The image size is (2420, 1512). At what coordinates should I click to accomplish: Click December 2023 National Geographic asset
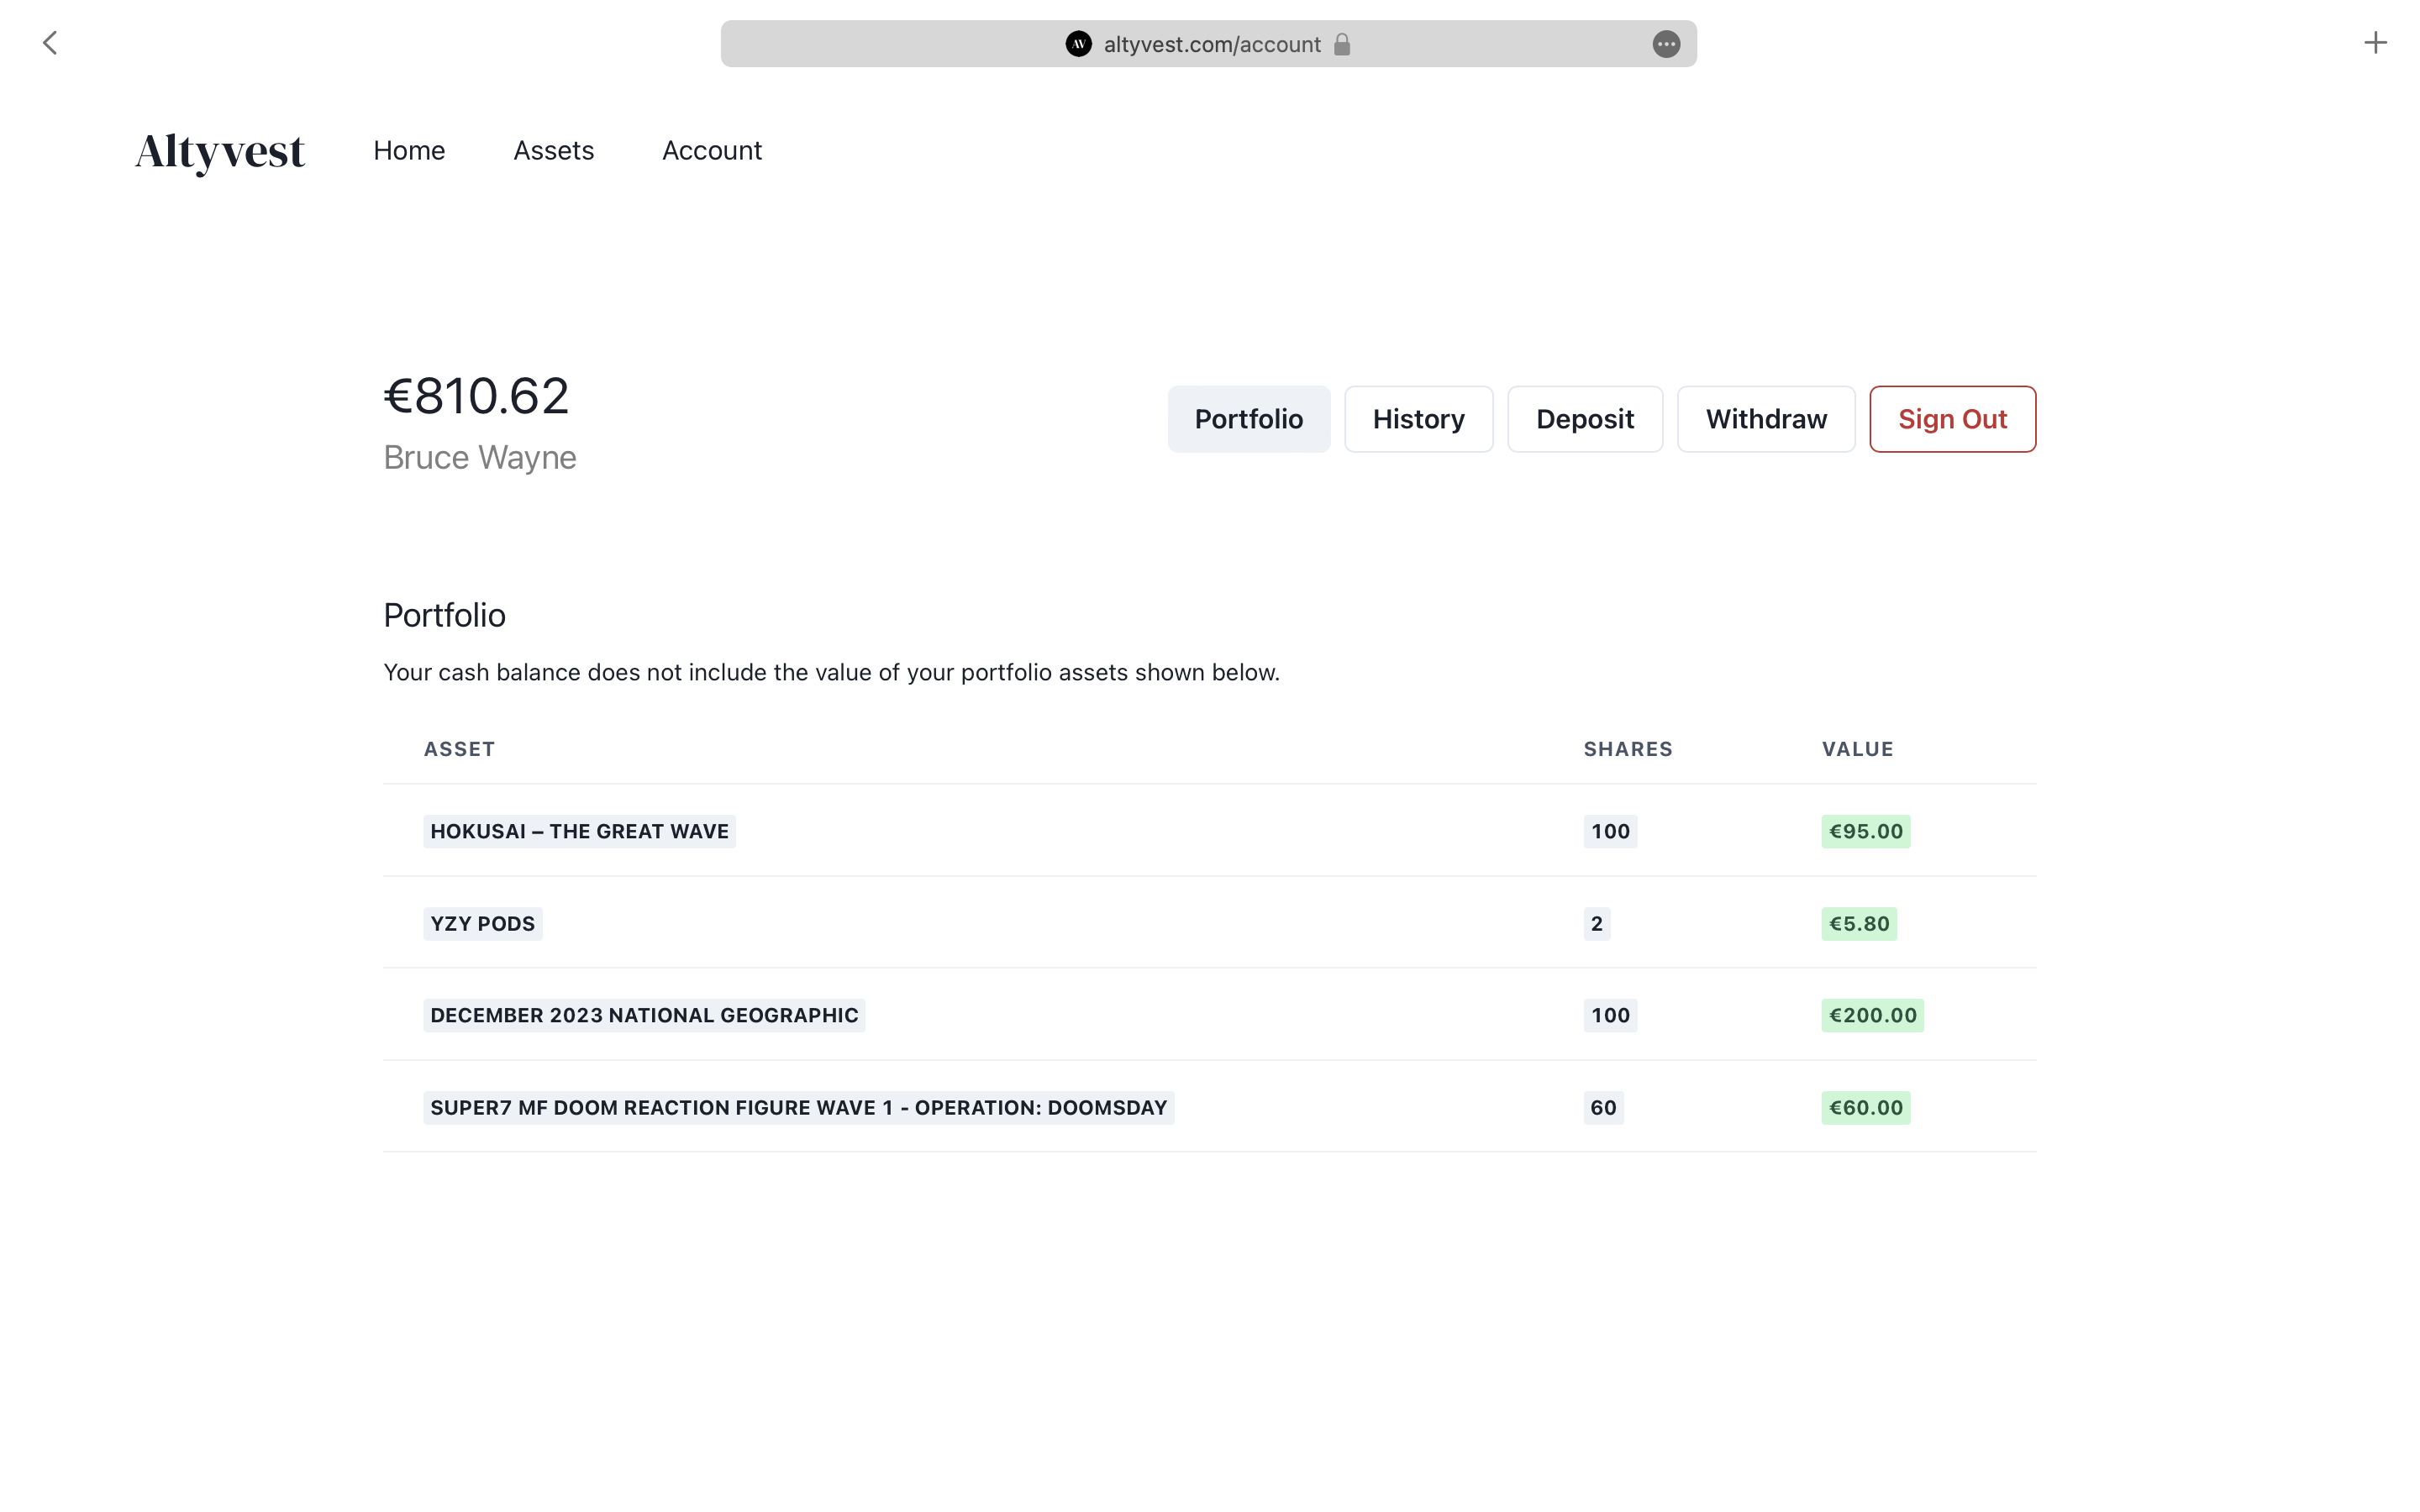[x=644, y=1015]
